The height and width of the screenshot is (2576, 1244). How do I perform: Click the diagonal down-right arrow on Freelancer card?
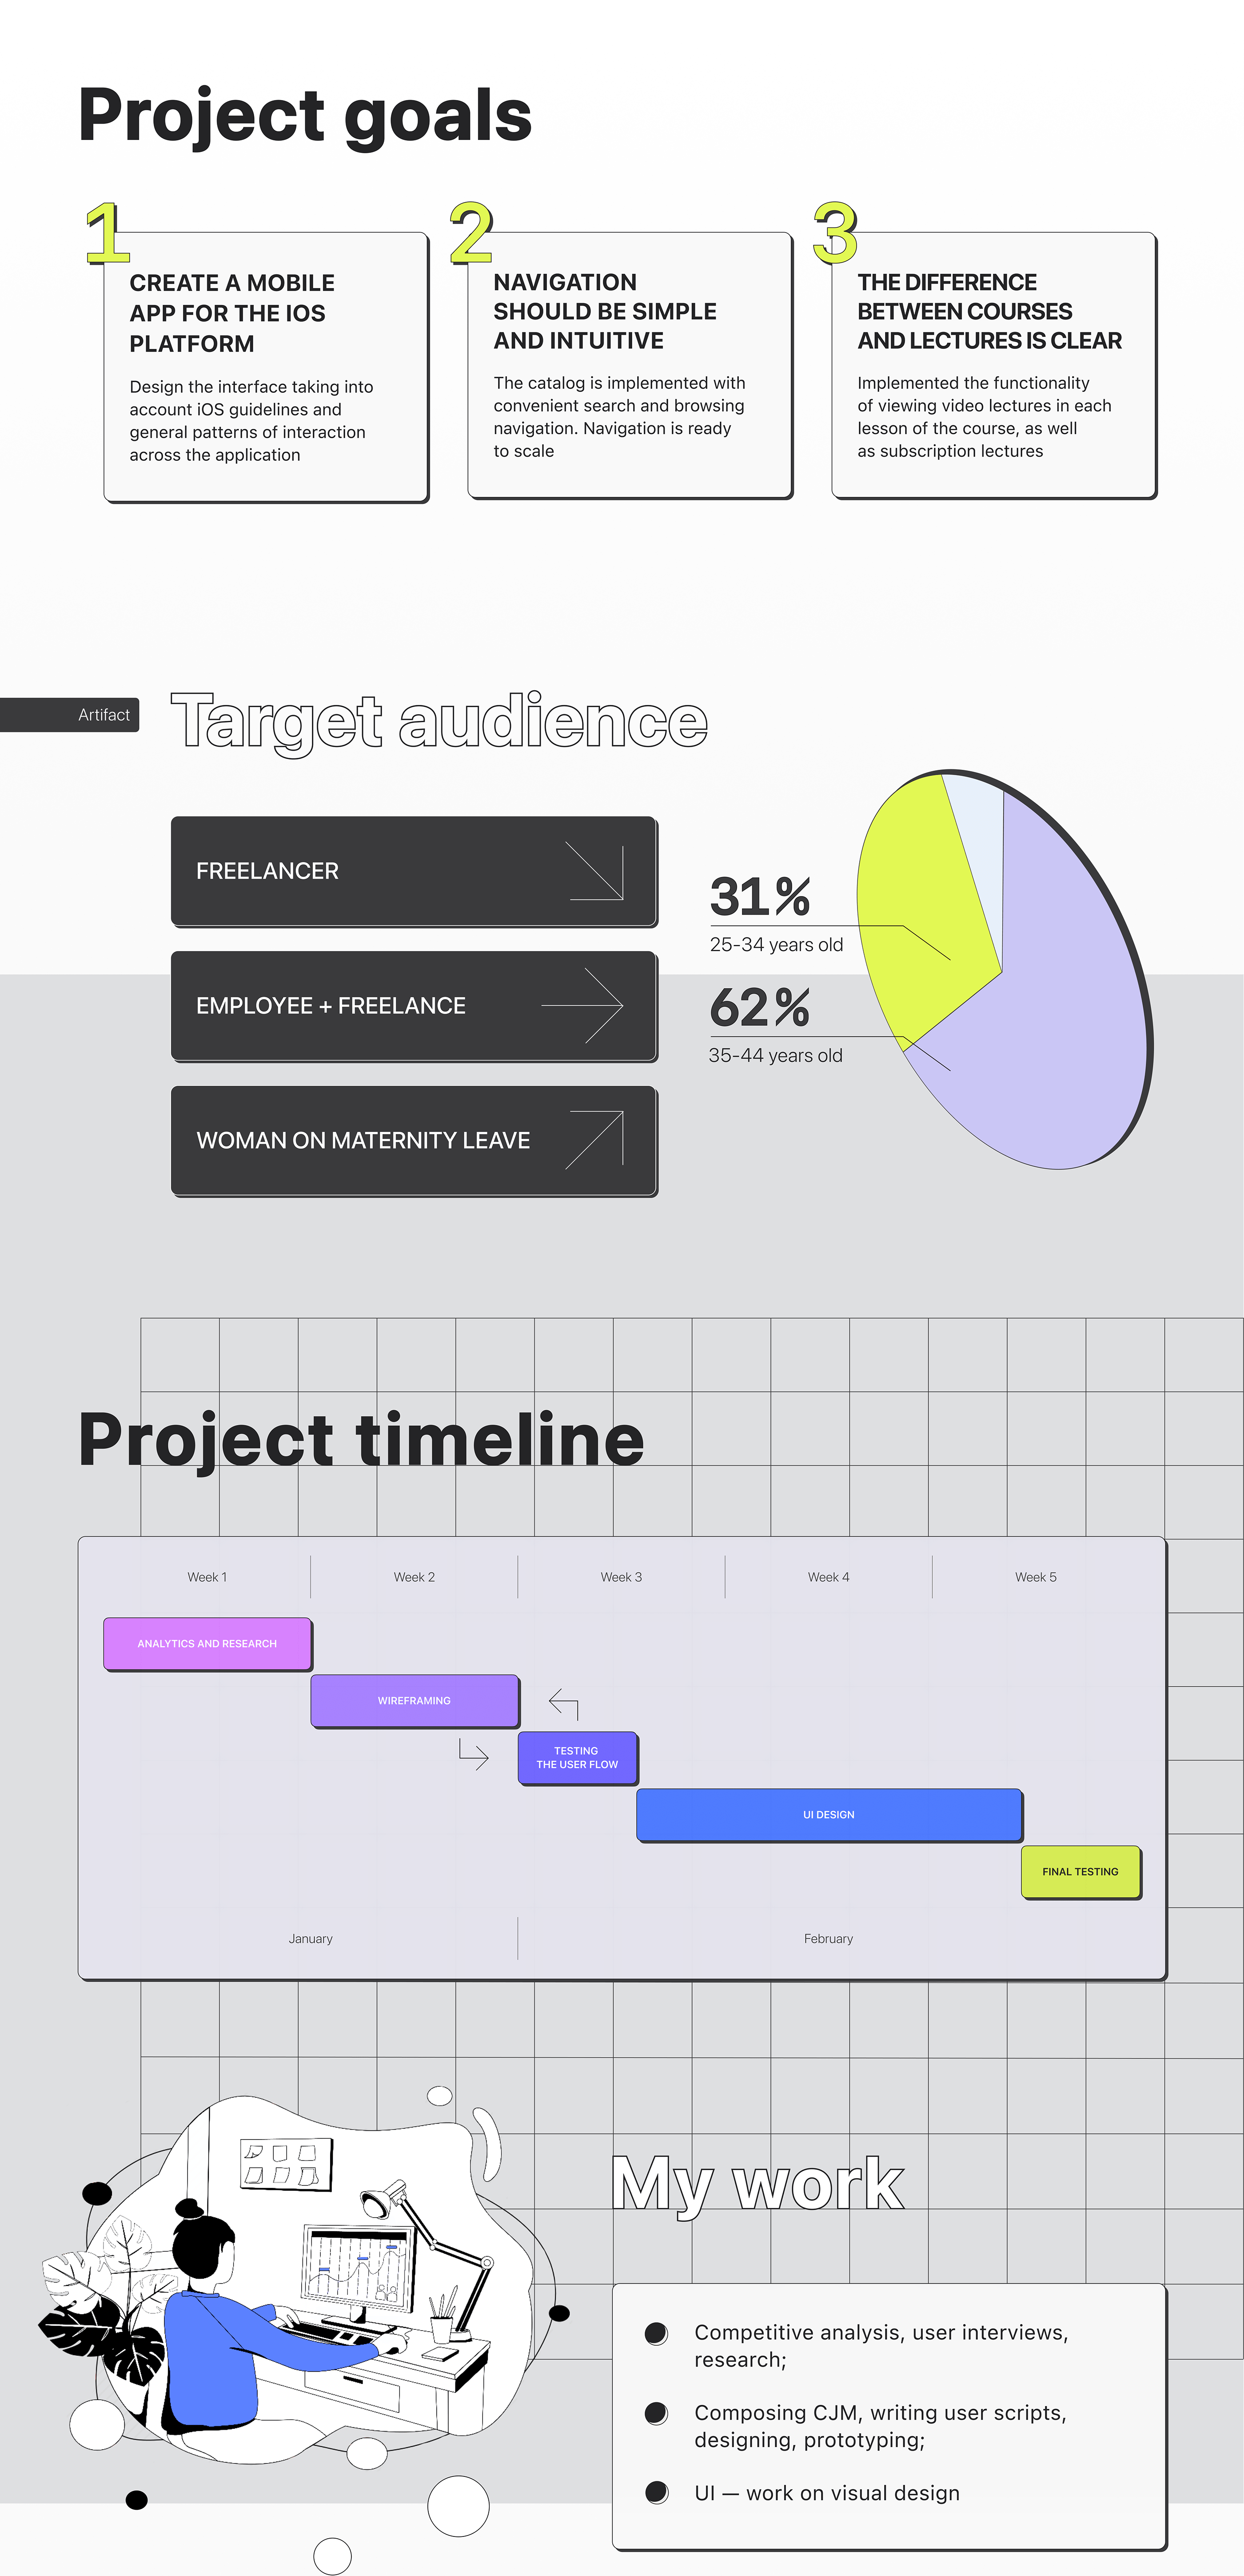click(x=595, y=871)
